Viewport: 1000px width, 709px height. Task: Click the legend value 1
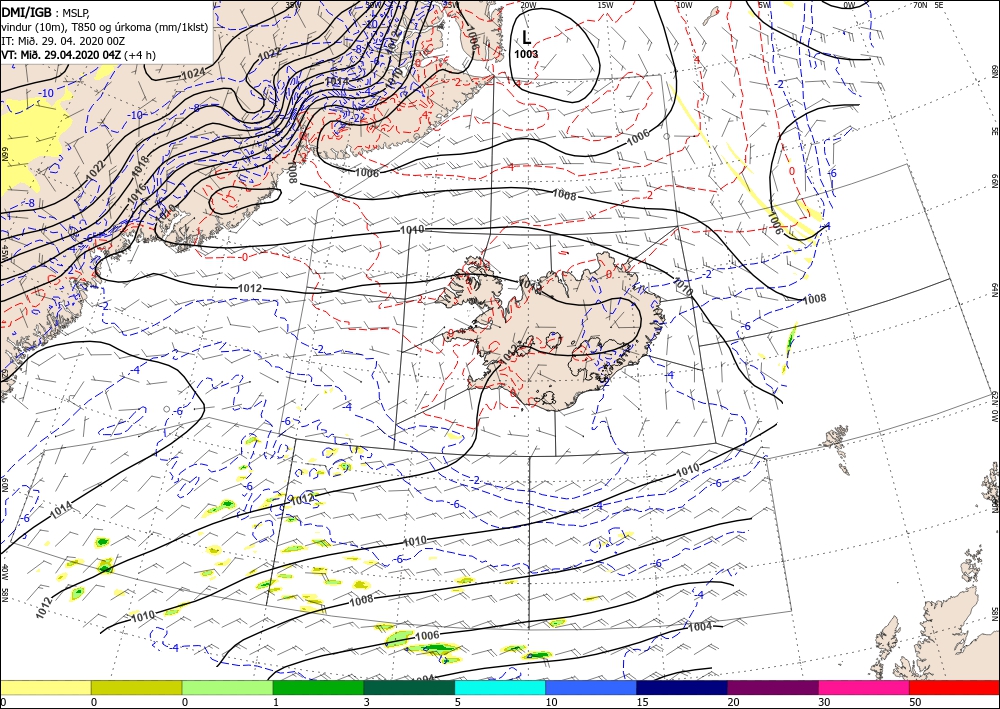tap(276, 703)
